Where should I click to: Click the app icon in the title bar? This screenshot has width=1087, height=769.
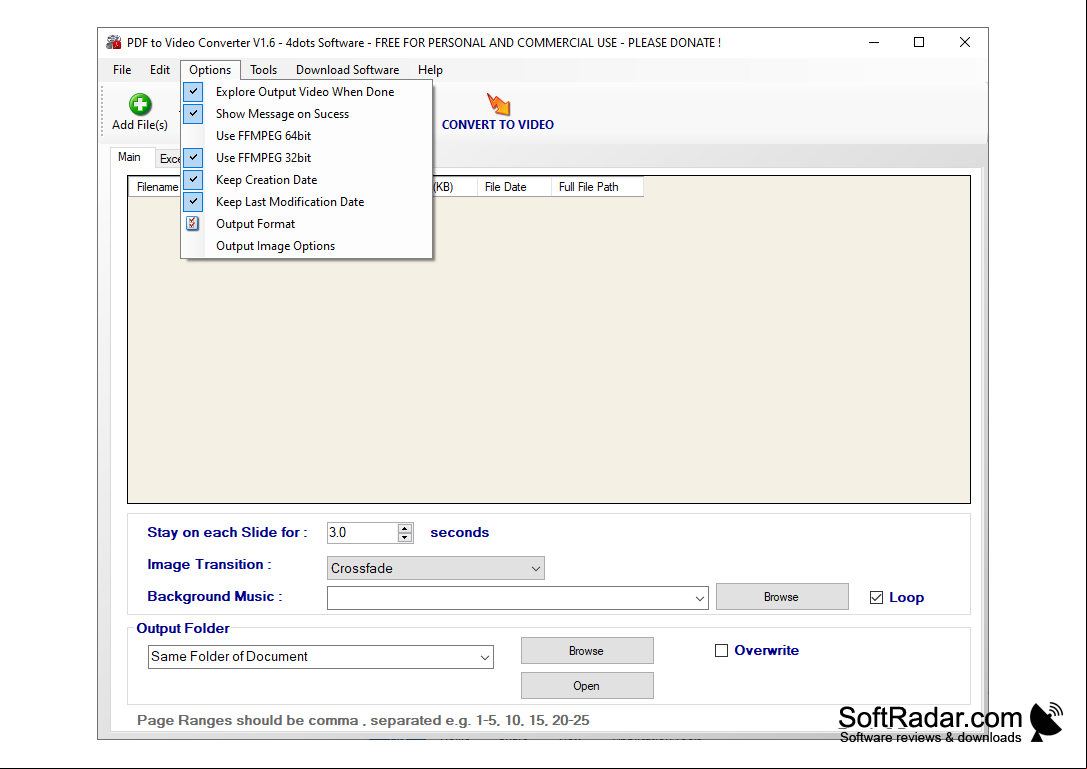tap(114, 42)
